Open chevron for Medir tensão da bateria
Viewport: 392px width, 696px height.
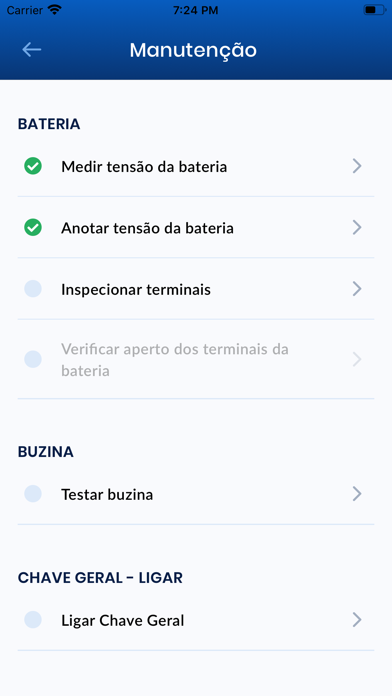(357, 166)
